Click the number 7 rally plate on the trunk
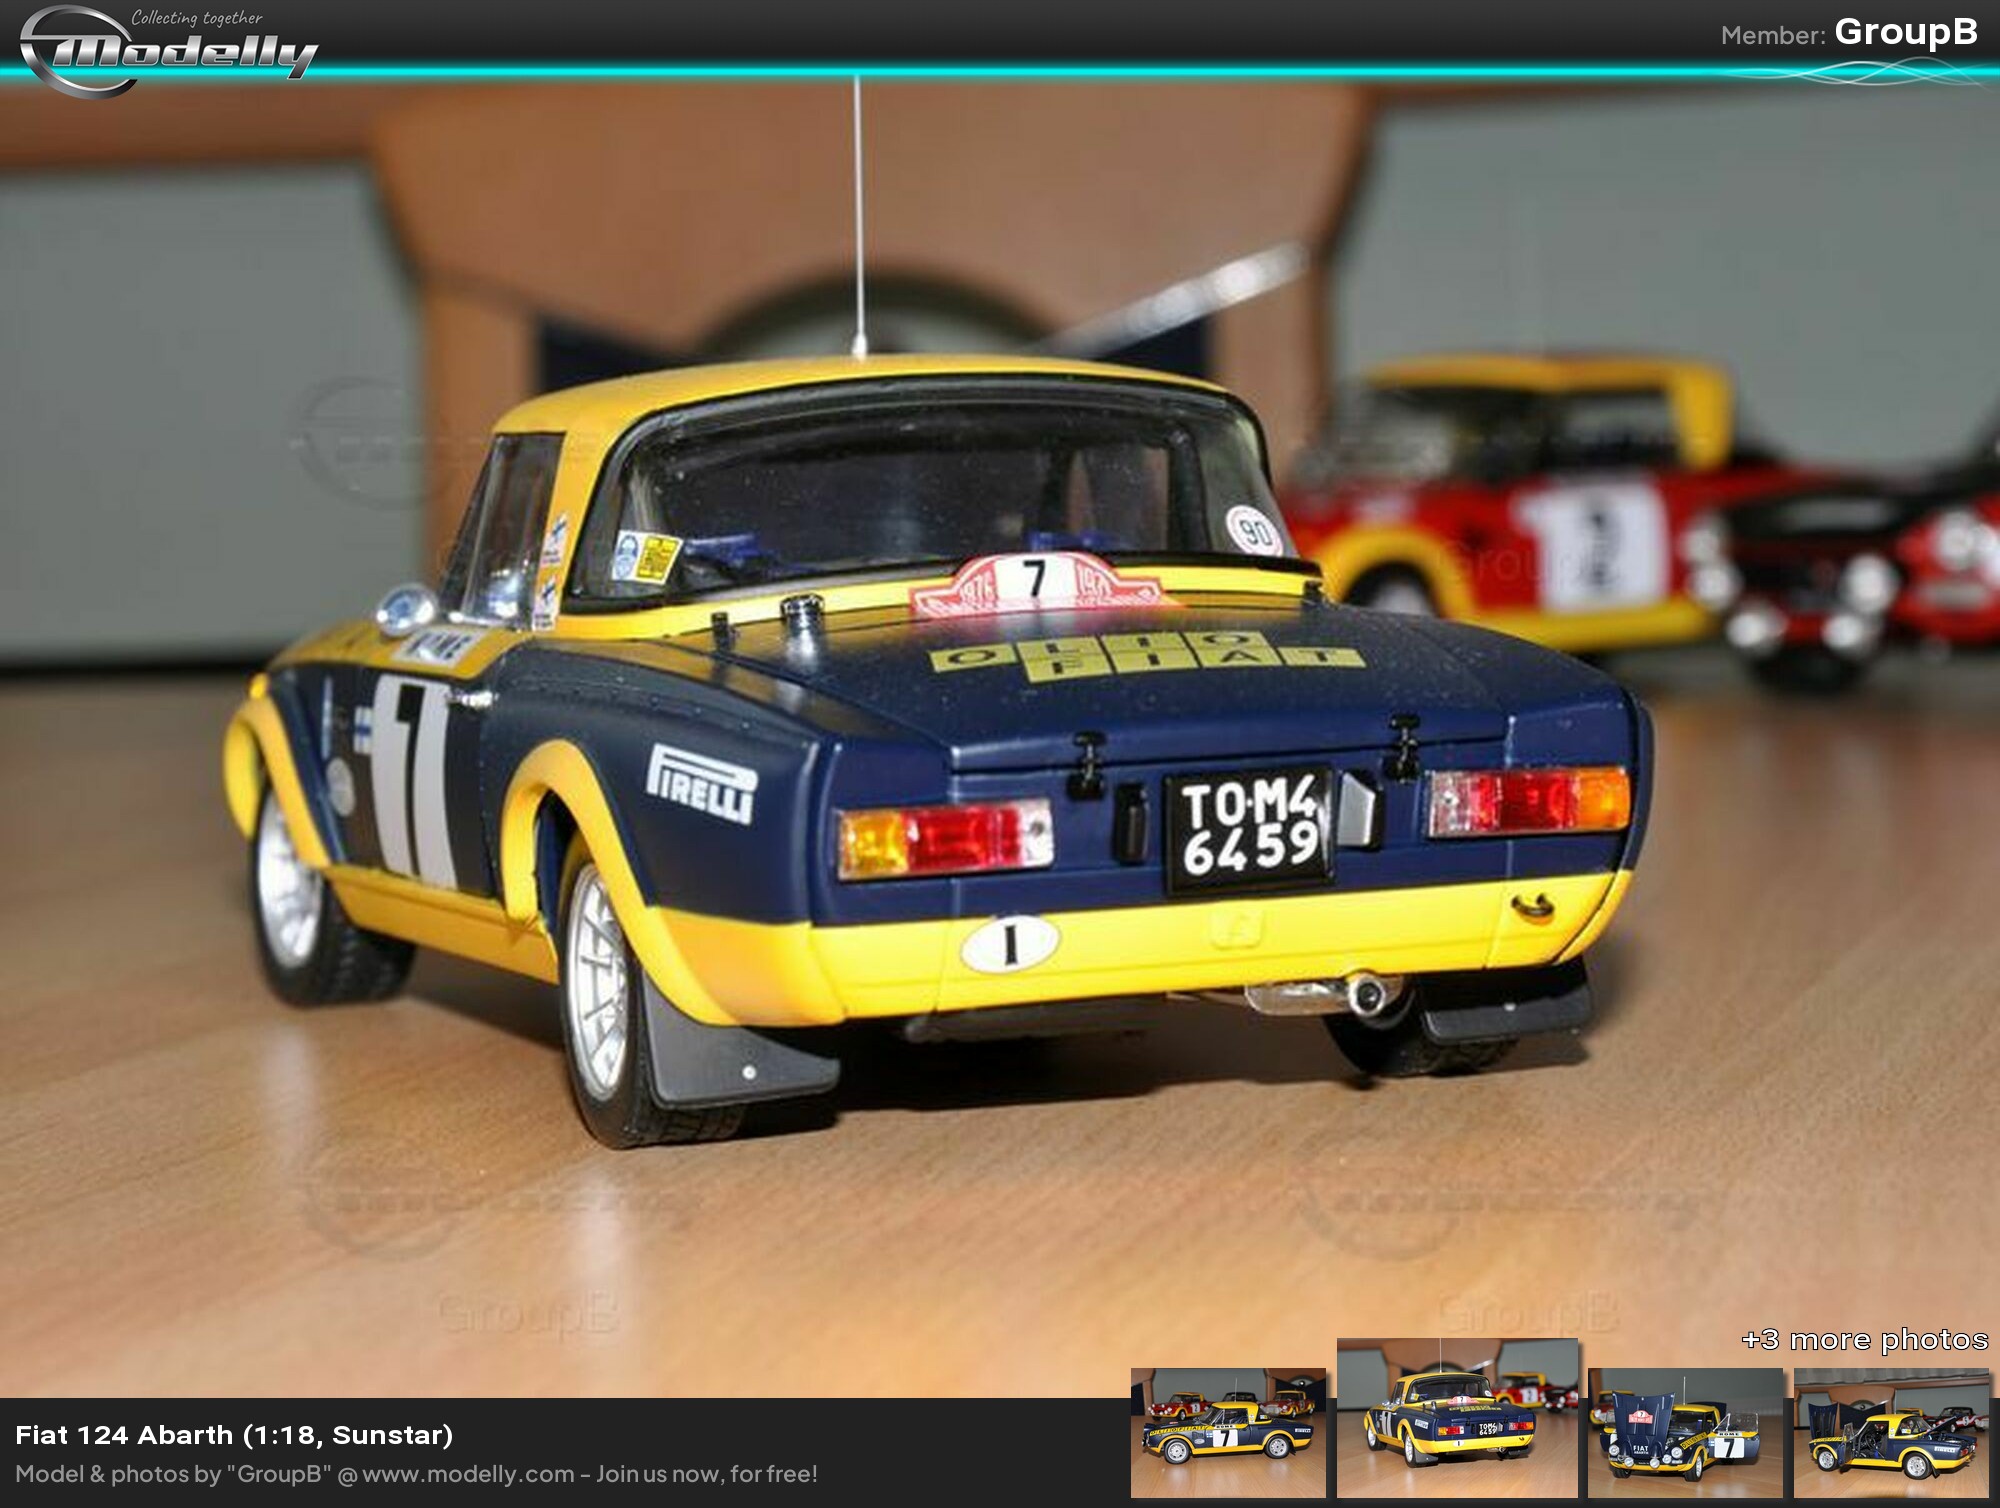The width and height of the screenshot is (2000, 1508). click(x=1036, y=584)
